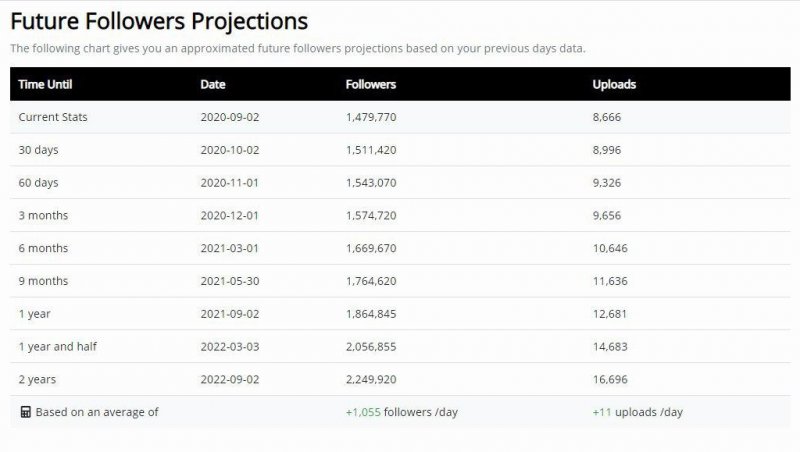The width and height of the screenshot is (800, 452).
Task: Click the "3 months" row label
Action: (x=43, y=215)
